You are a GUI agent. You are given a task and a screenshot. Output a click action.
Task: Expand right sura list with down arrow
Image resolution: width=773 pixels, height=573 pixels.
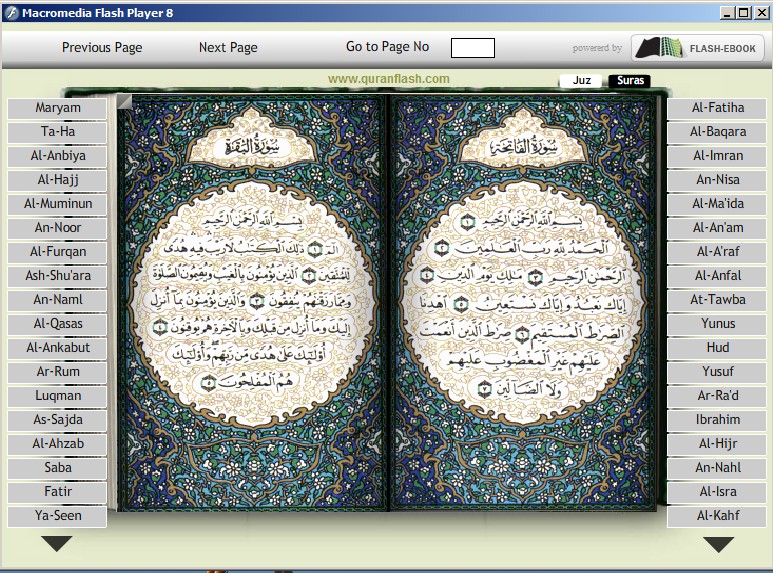click(x=718, y=545)
